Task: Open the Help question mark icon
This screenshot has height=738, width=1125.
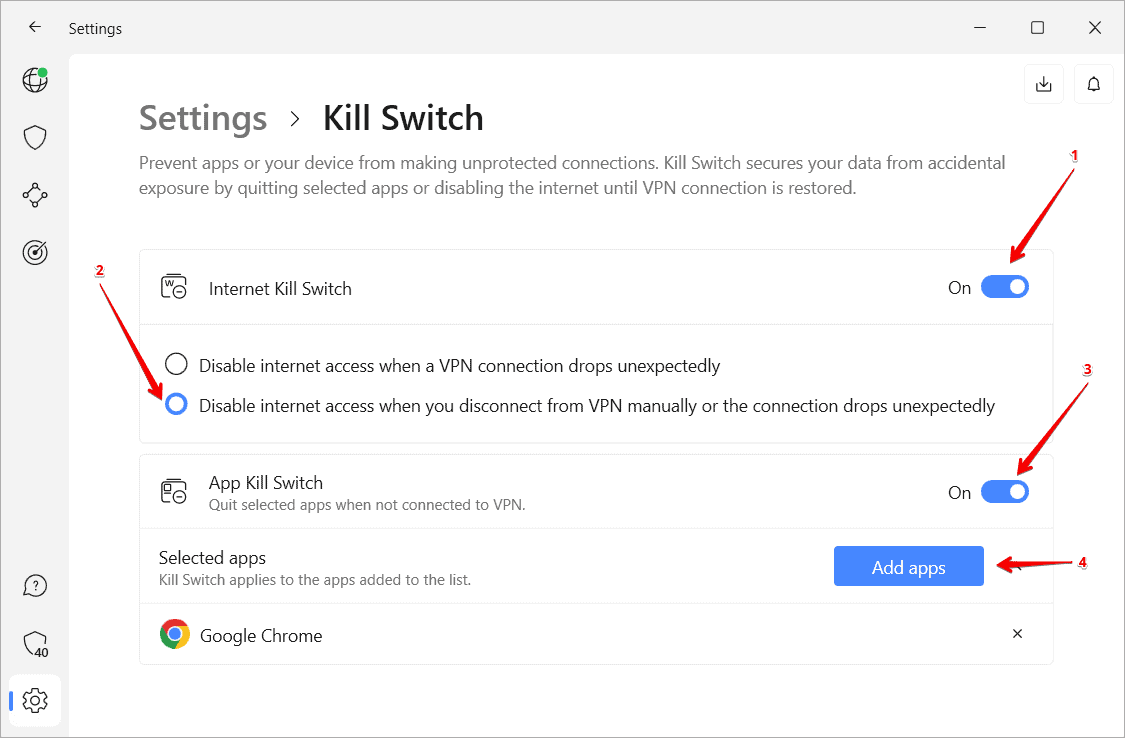Action: point(35,585)
